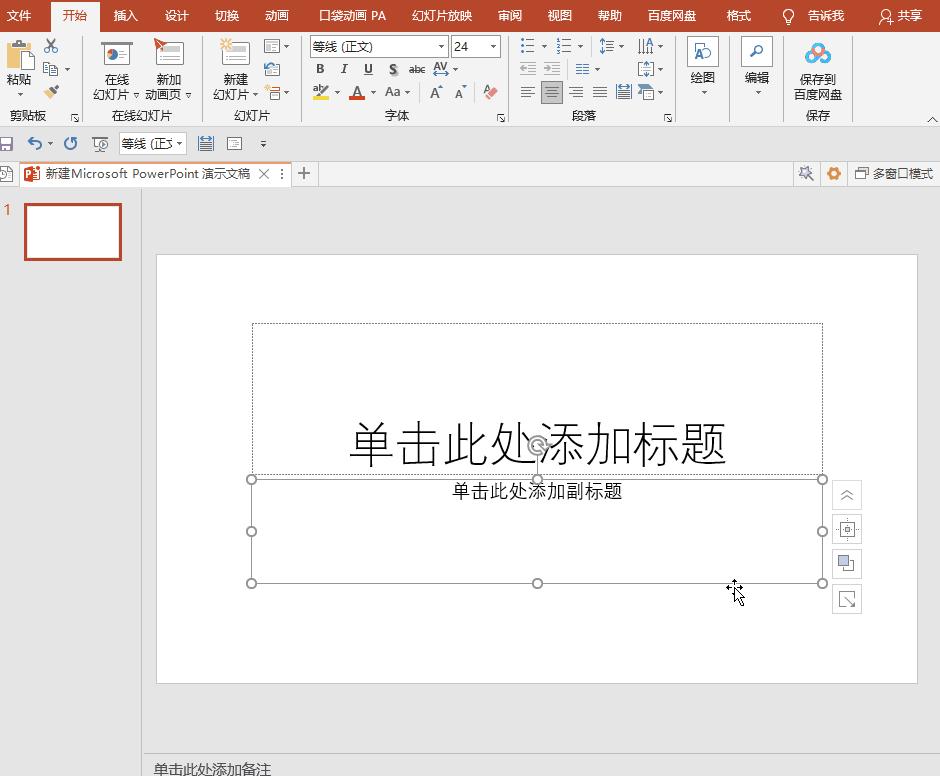This screenshot has height=776, width=940.
Task: Apply red font color swatch
Action: click(357, 92)
